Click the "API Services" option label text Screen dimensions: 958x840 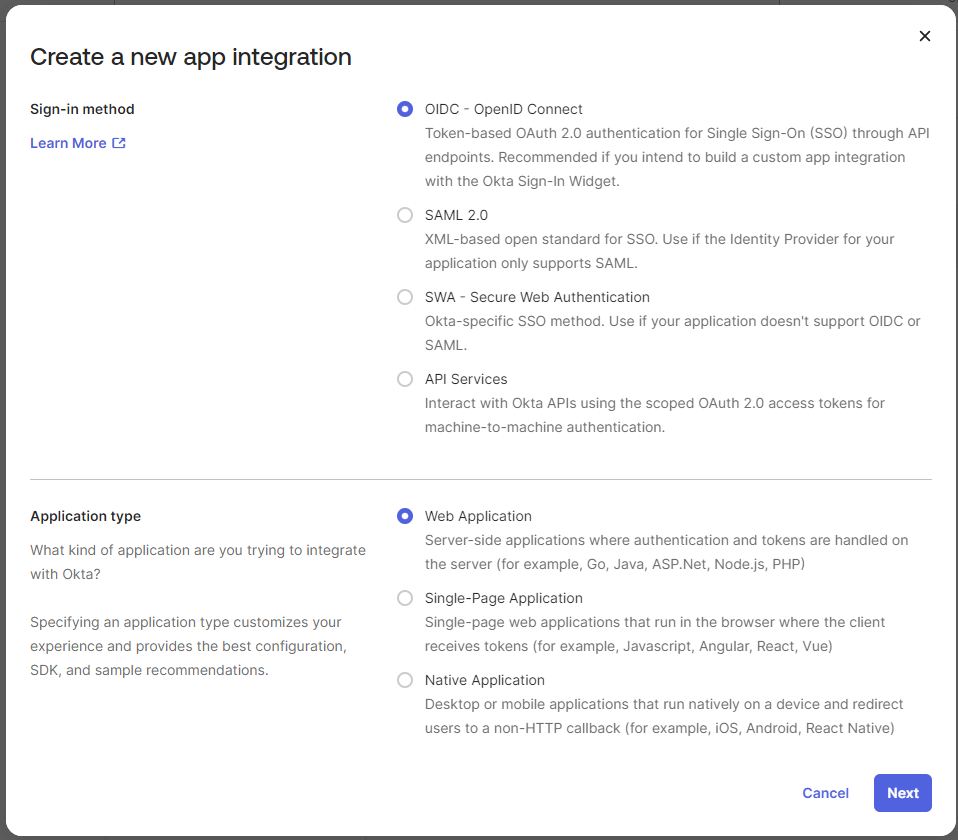[x=466, y=379]
